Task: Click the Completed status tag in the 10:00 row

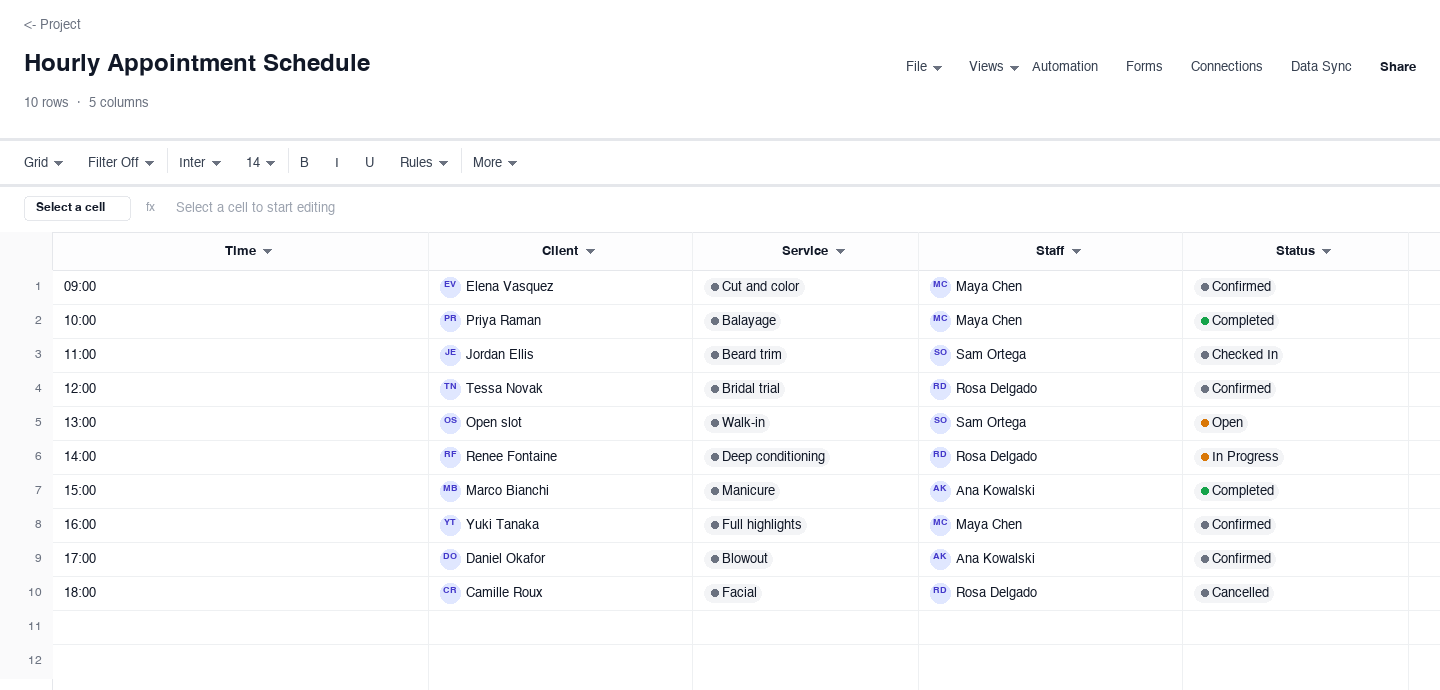Action: 1236,321
